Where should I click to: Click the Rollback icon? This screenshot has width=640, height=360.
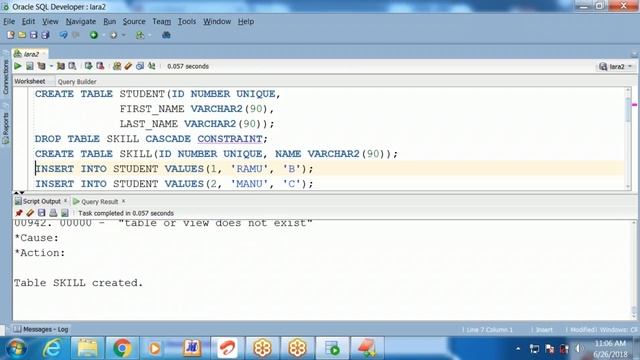(100, 66)
